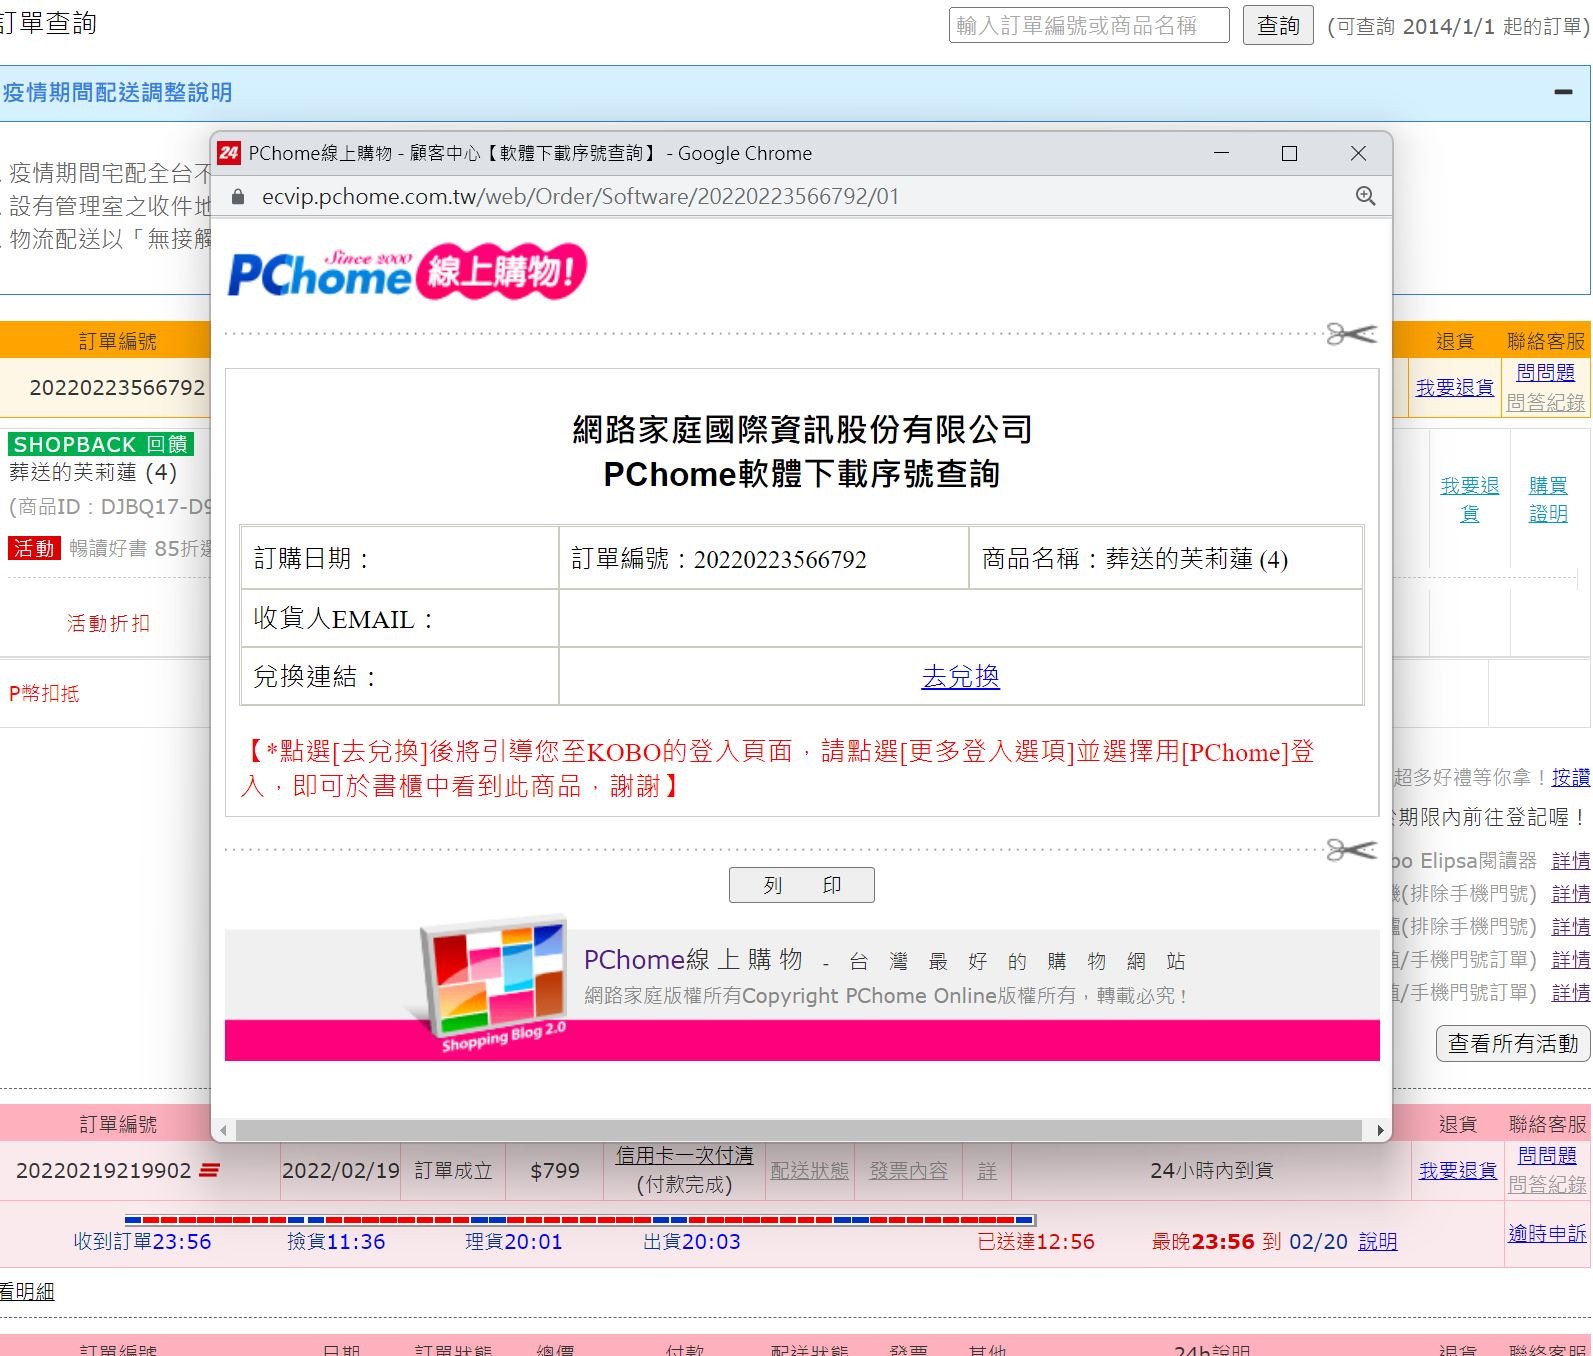Click the Shopping Blog 2.0 image

[493, 984]
